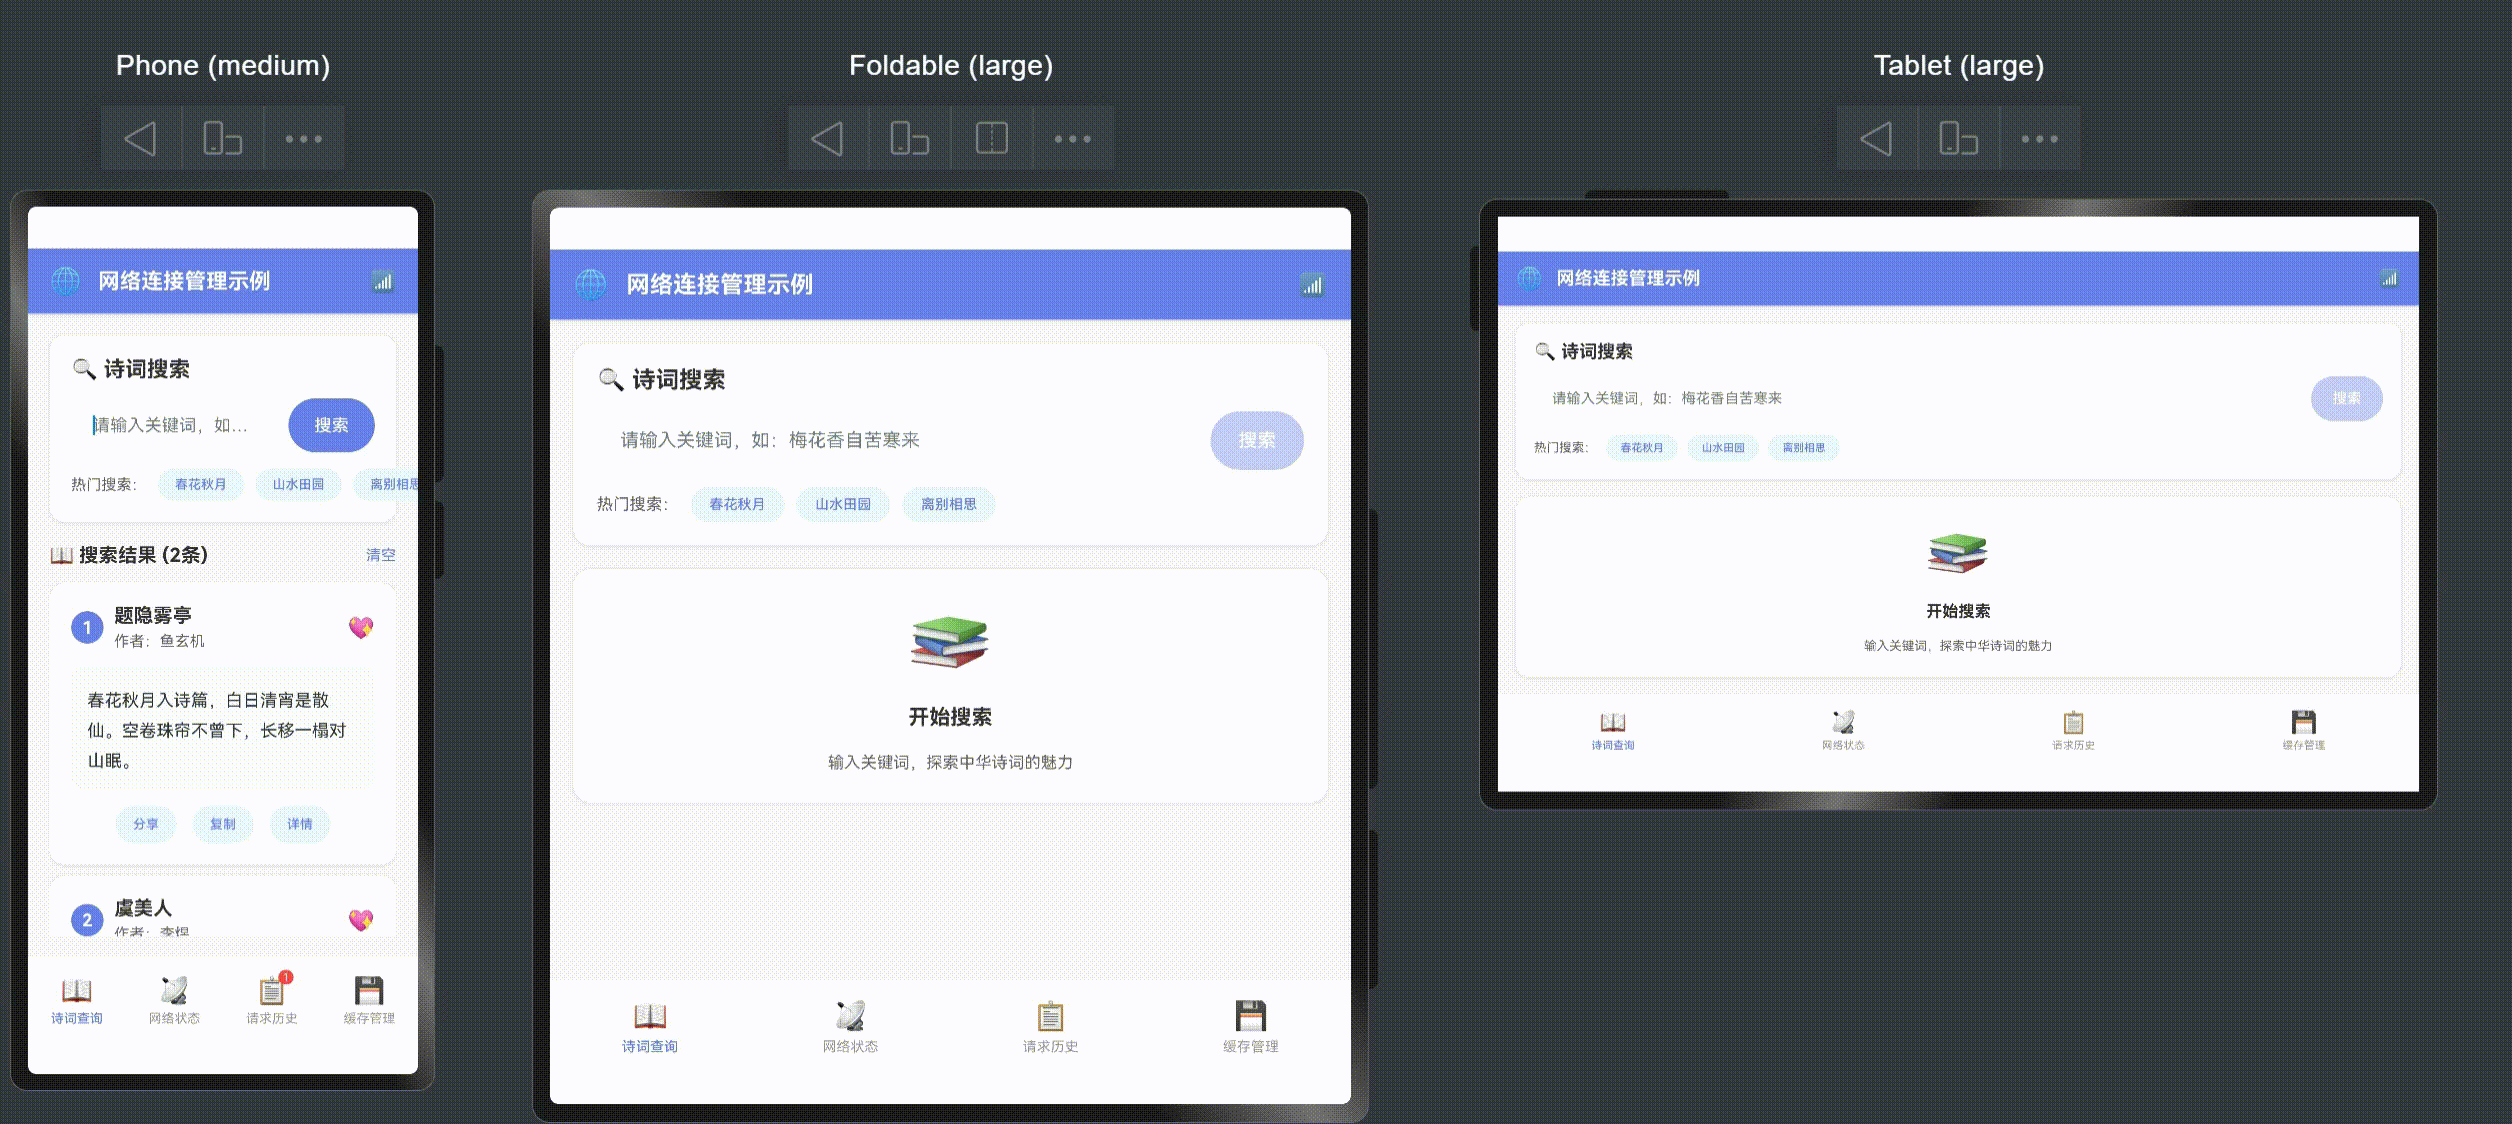Click rotate device icon above Tablet preview
The height and width of the screenshot is (1124, 2512).
[1958, 138]
